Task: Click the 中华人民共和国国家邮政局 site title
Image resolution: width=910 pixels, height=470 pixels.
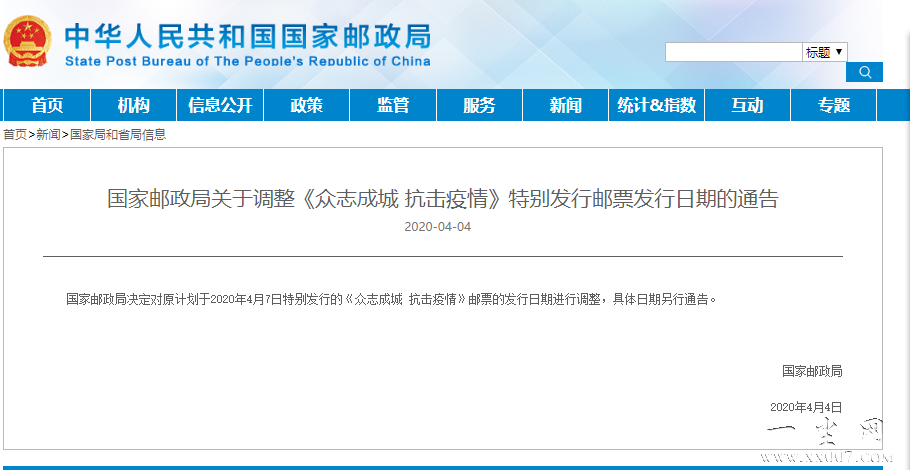Action: tap(248, 37)
